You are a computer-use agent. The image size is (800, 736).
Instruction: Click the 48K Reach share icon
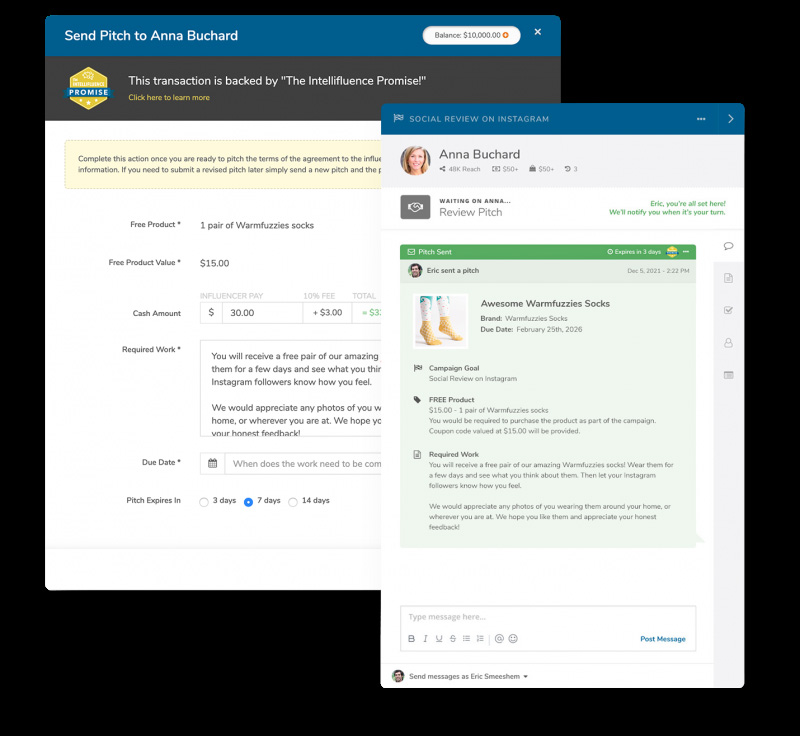pyautogui.click(x=442, y=169)
